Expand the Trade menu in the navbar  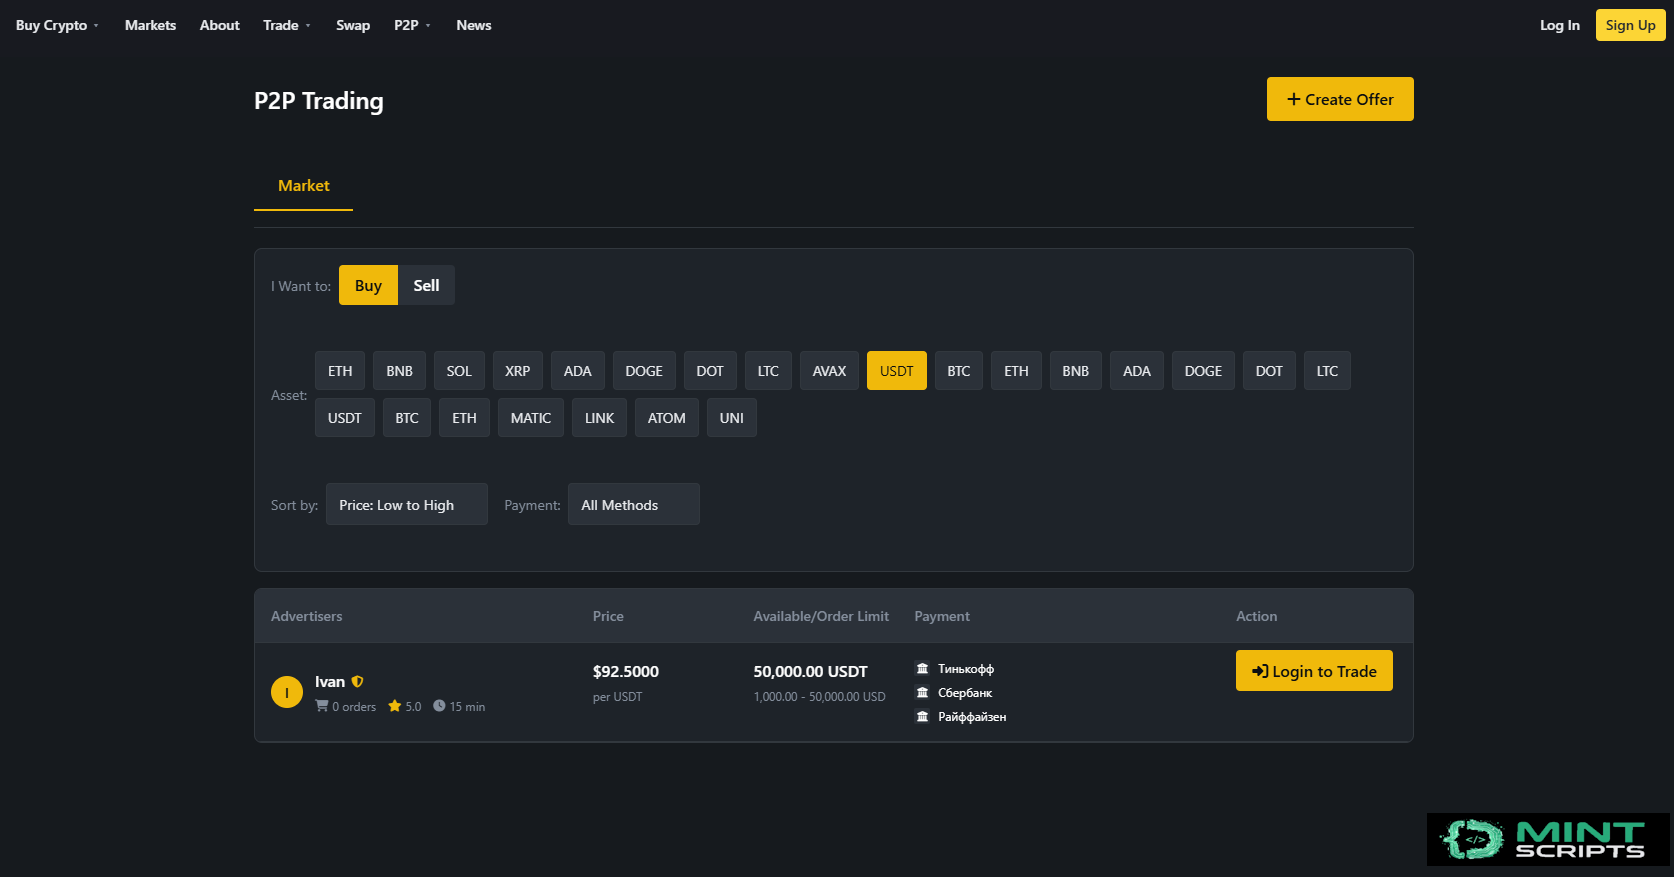(x=287, y=25)
